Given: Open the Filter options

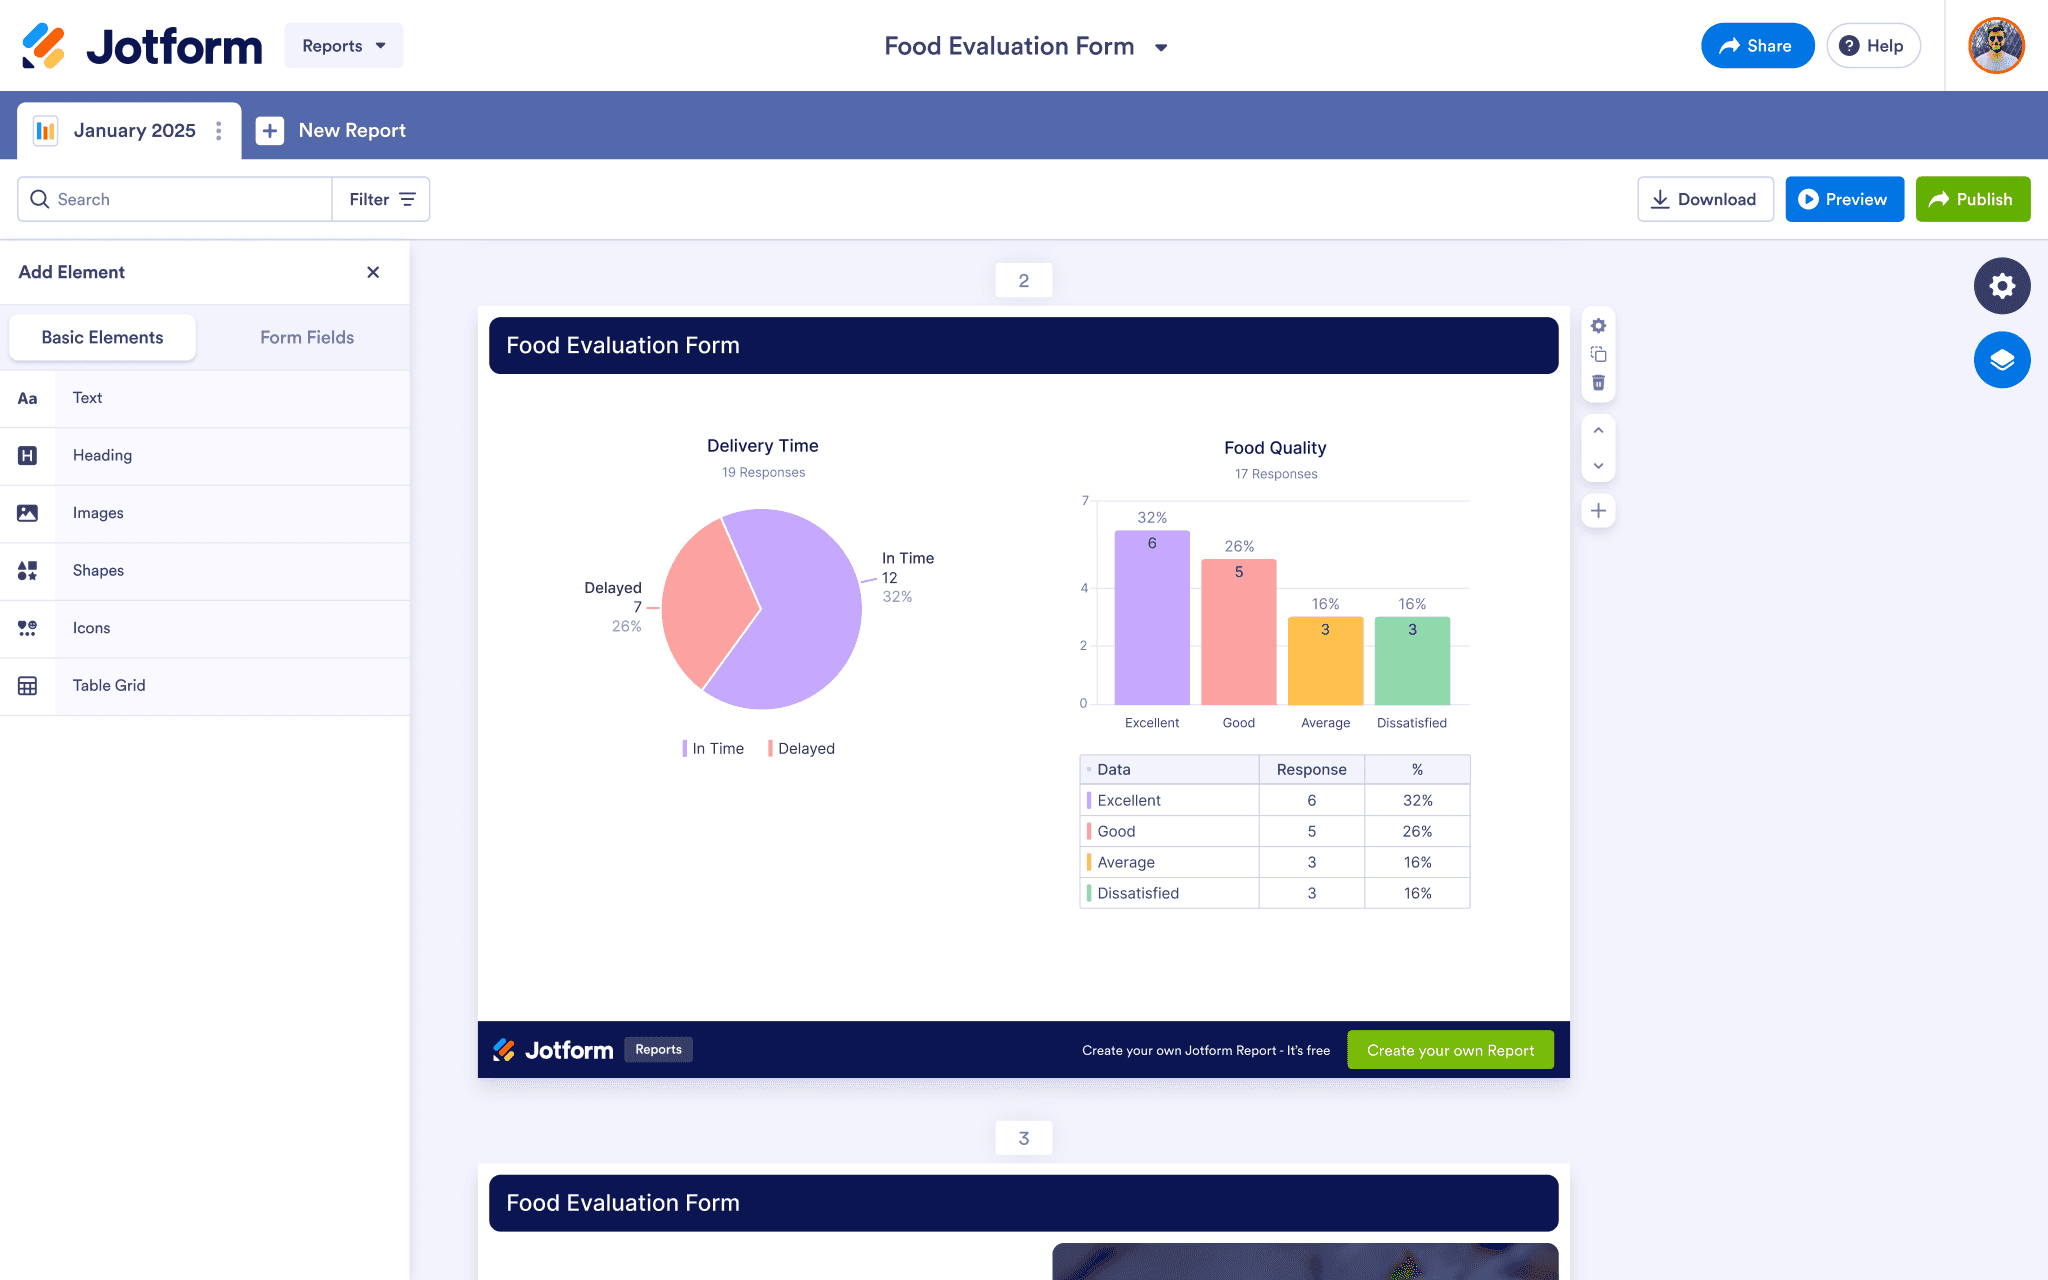Looking at the screenshot, I should (381, 199).
